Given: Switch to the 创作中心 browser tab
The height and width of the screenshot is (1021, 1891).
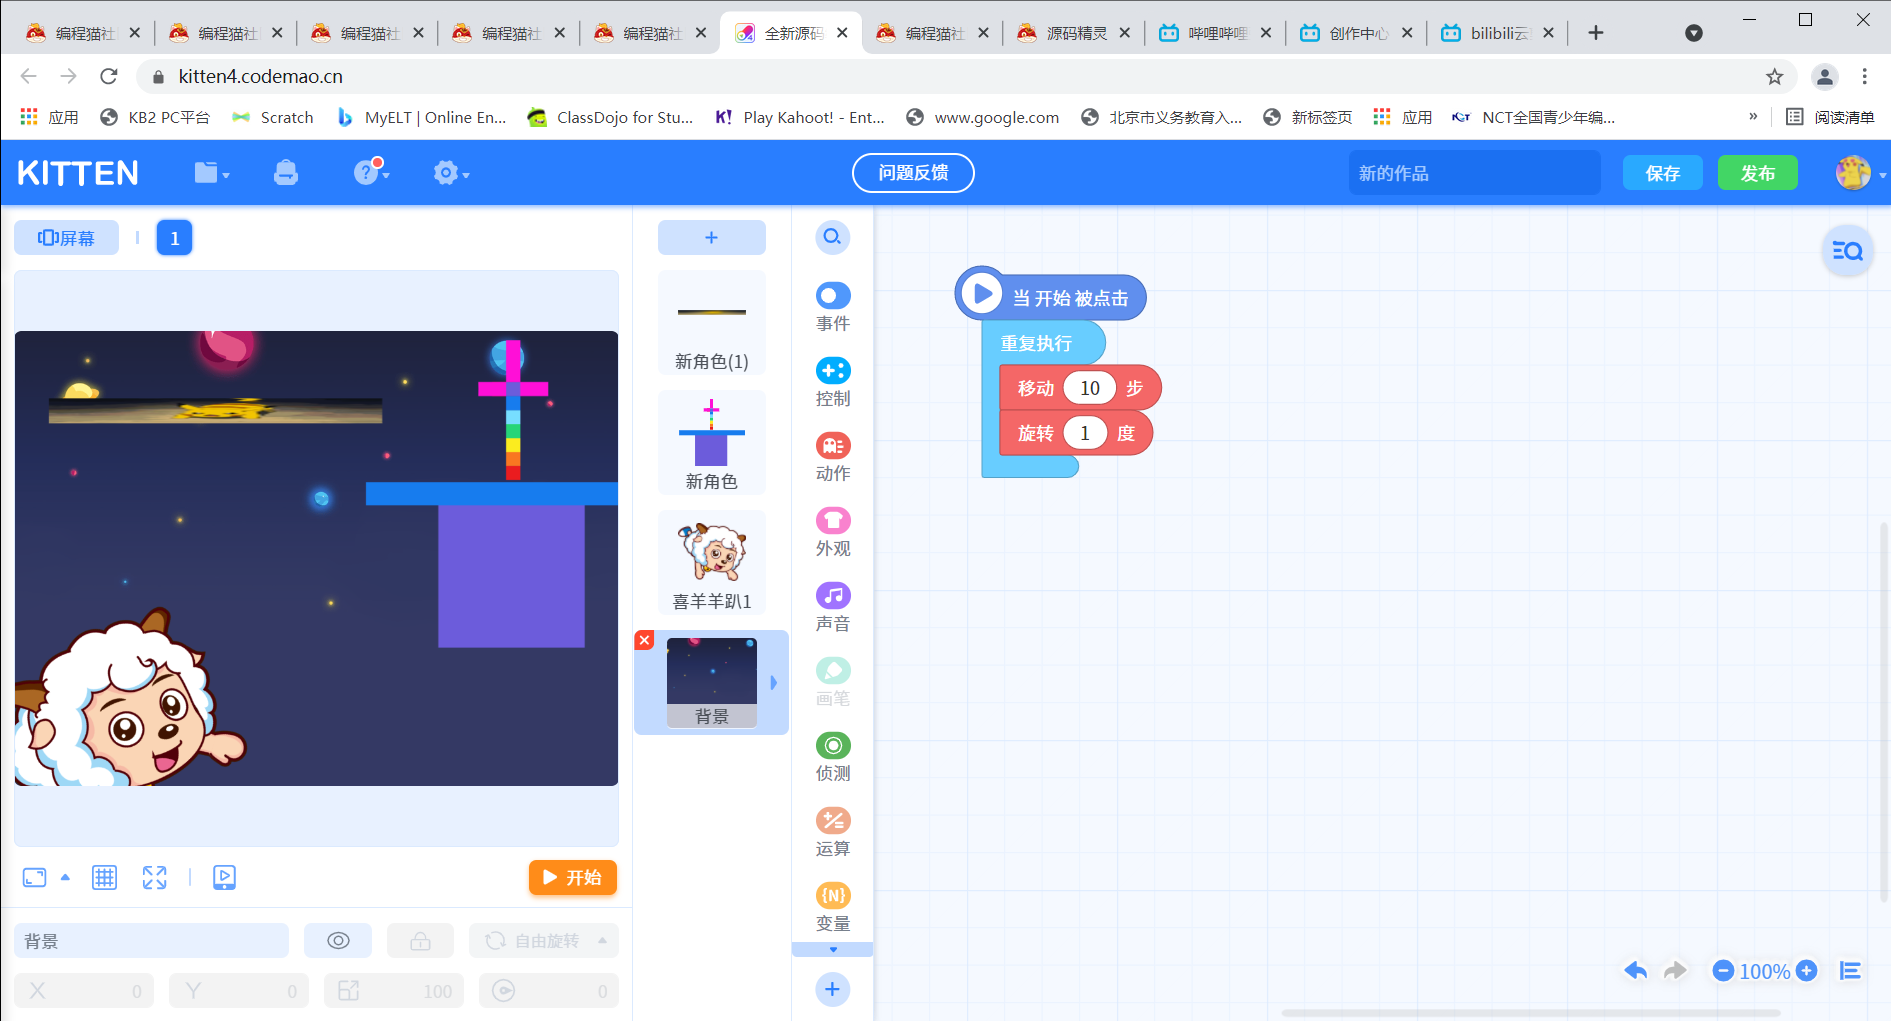Looking at the screenshot, I should click(1358, 33).
